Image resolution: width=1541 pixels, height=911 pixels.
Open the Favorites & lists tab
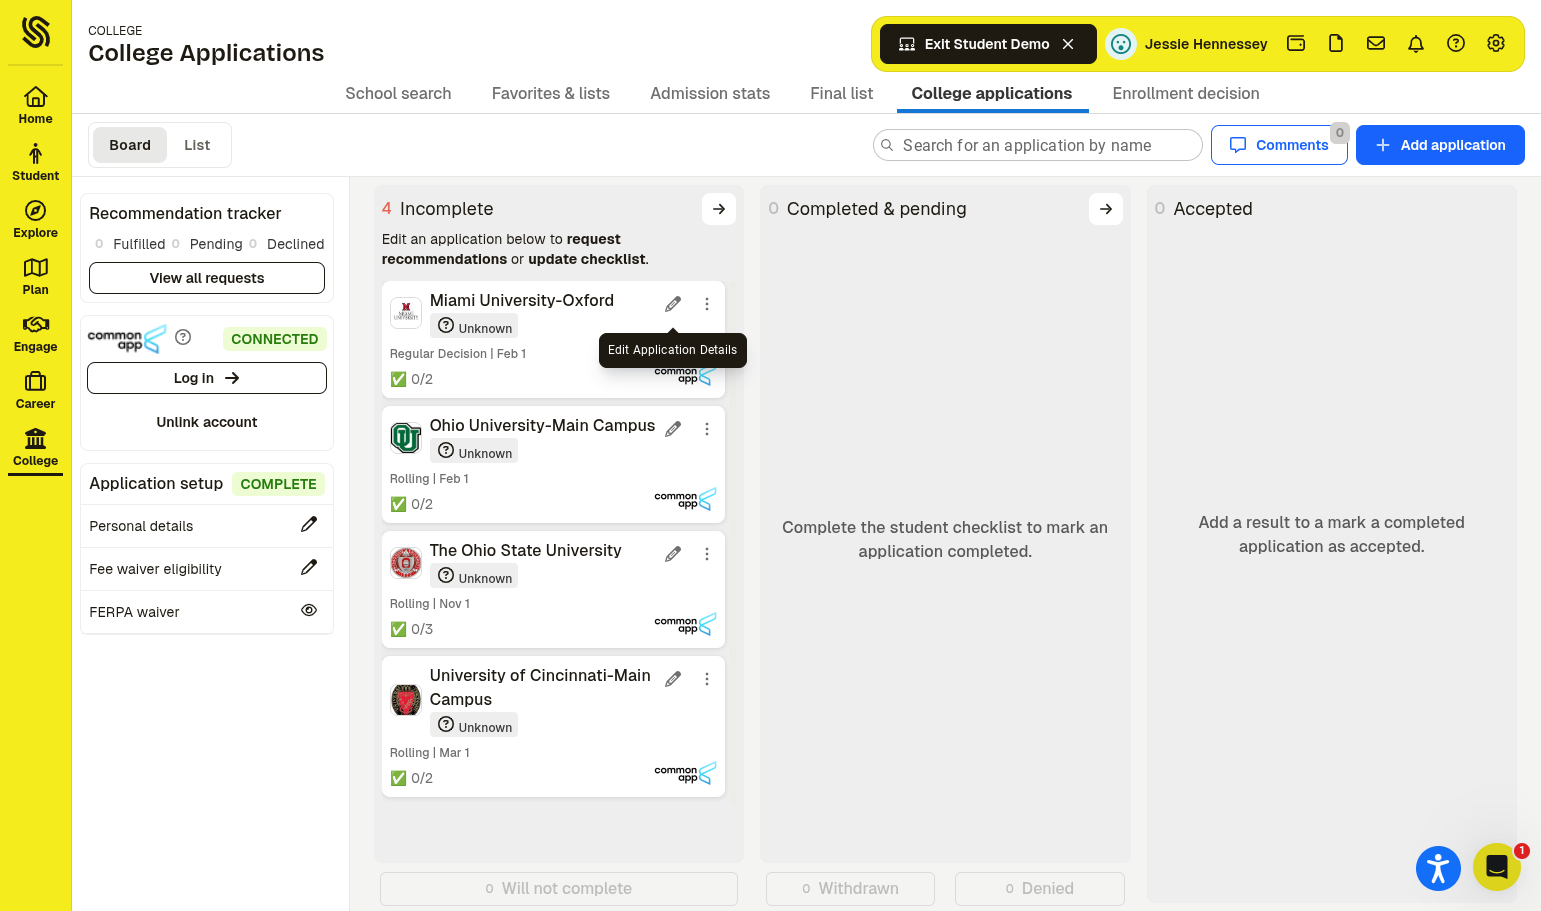(551, 93)
